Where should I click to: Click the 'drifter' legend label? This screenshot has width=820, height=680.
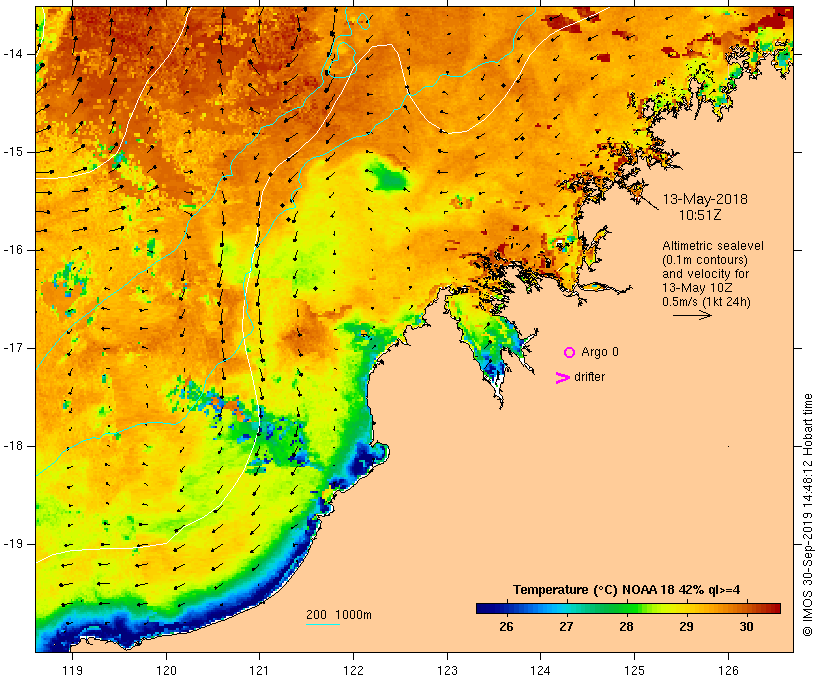589,377
